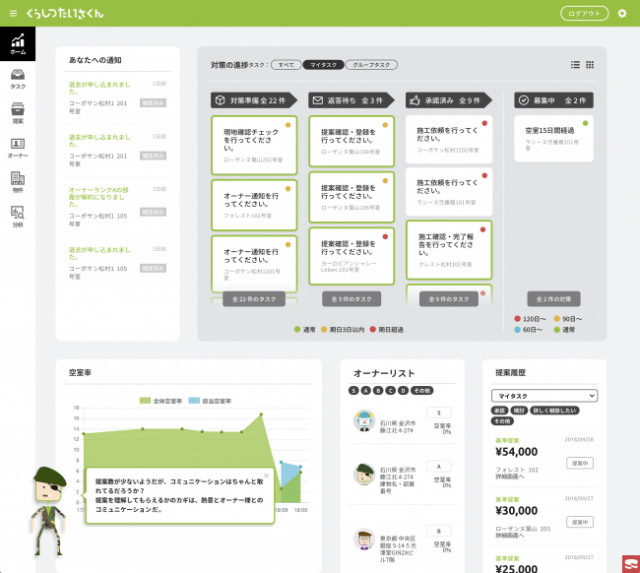Click 提案中 button on the ¥54,000 proposal
The image size is (640, 573).
(x=578, y=463)
